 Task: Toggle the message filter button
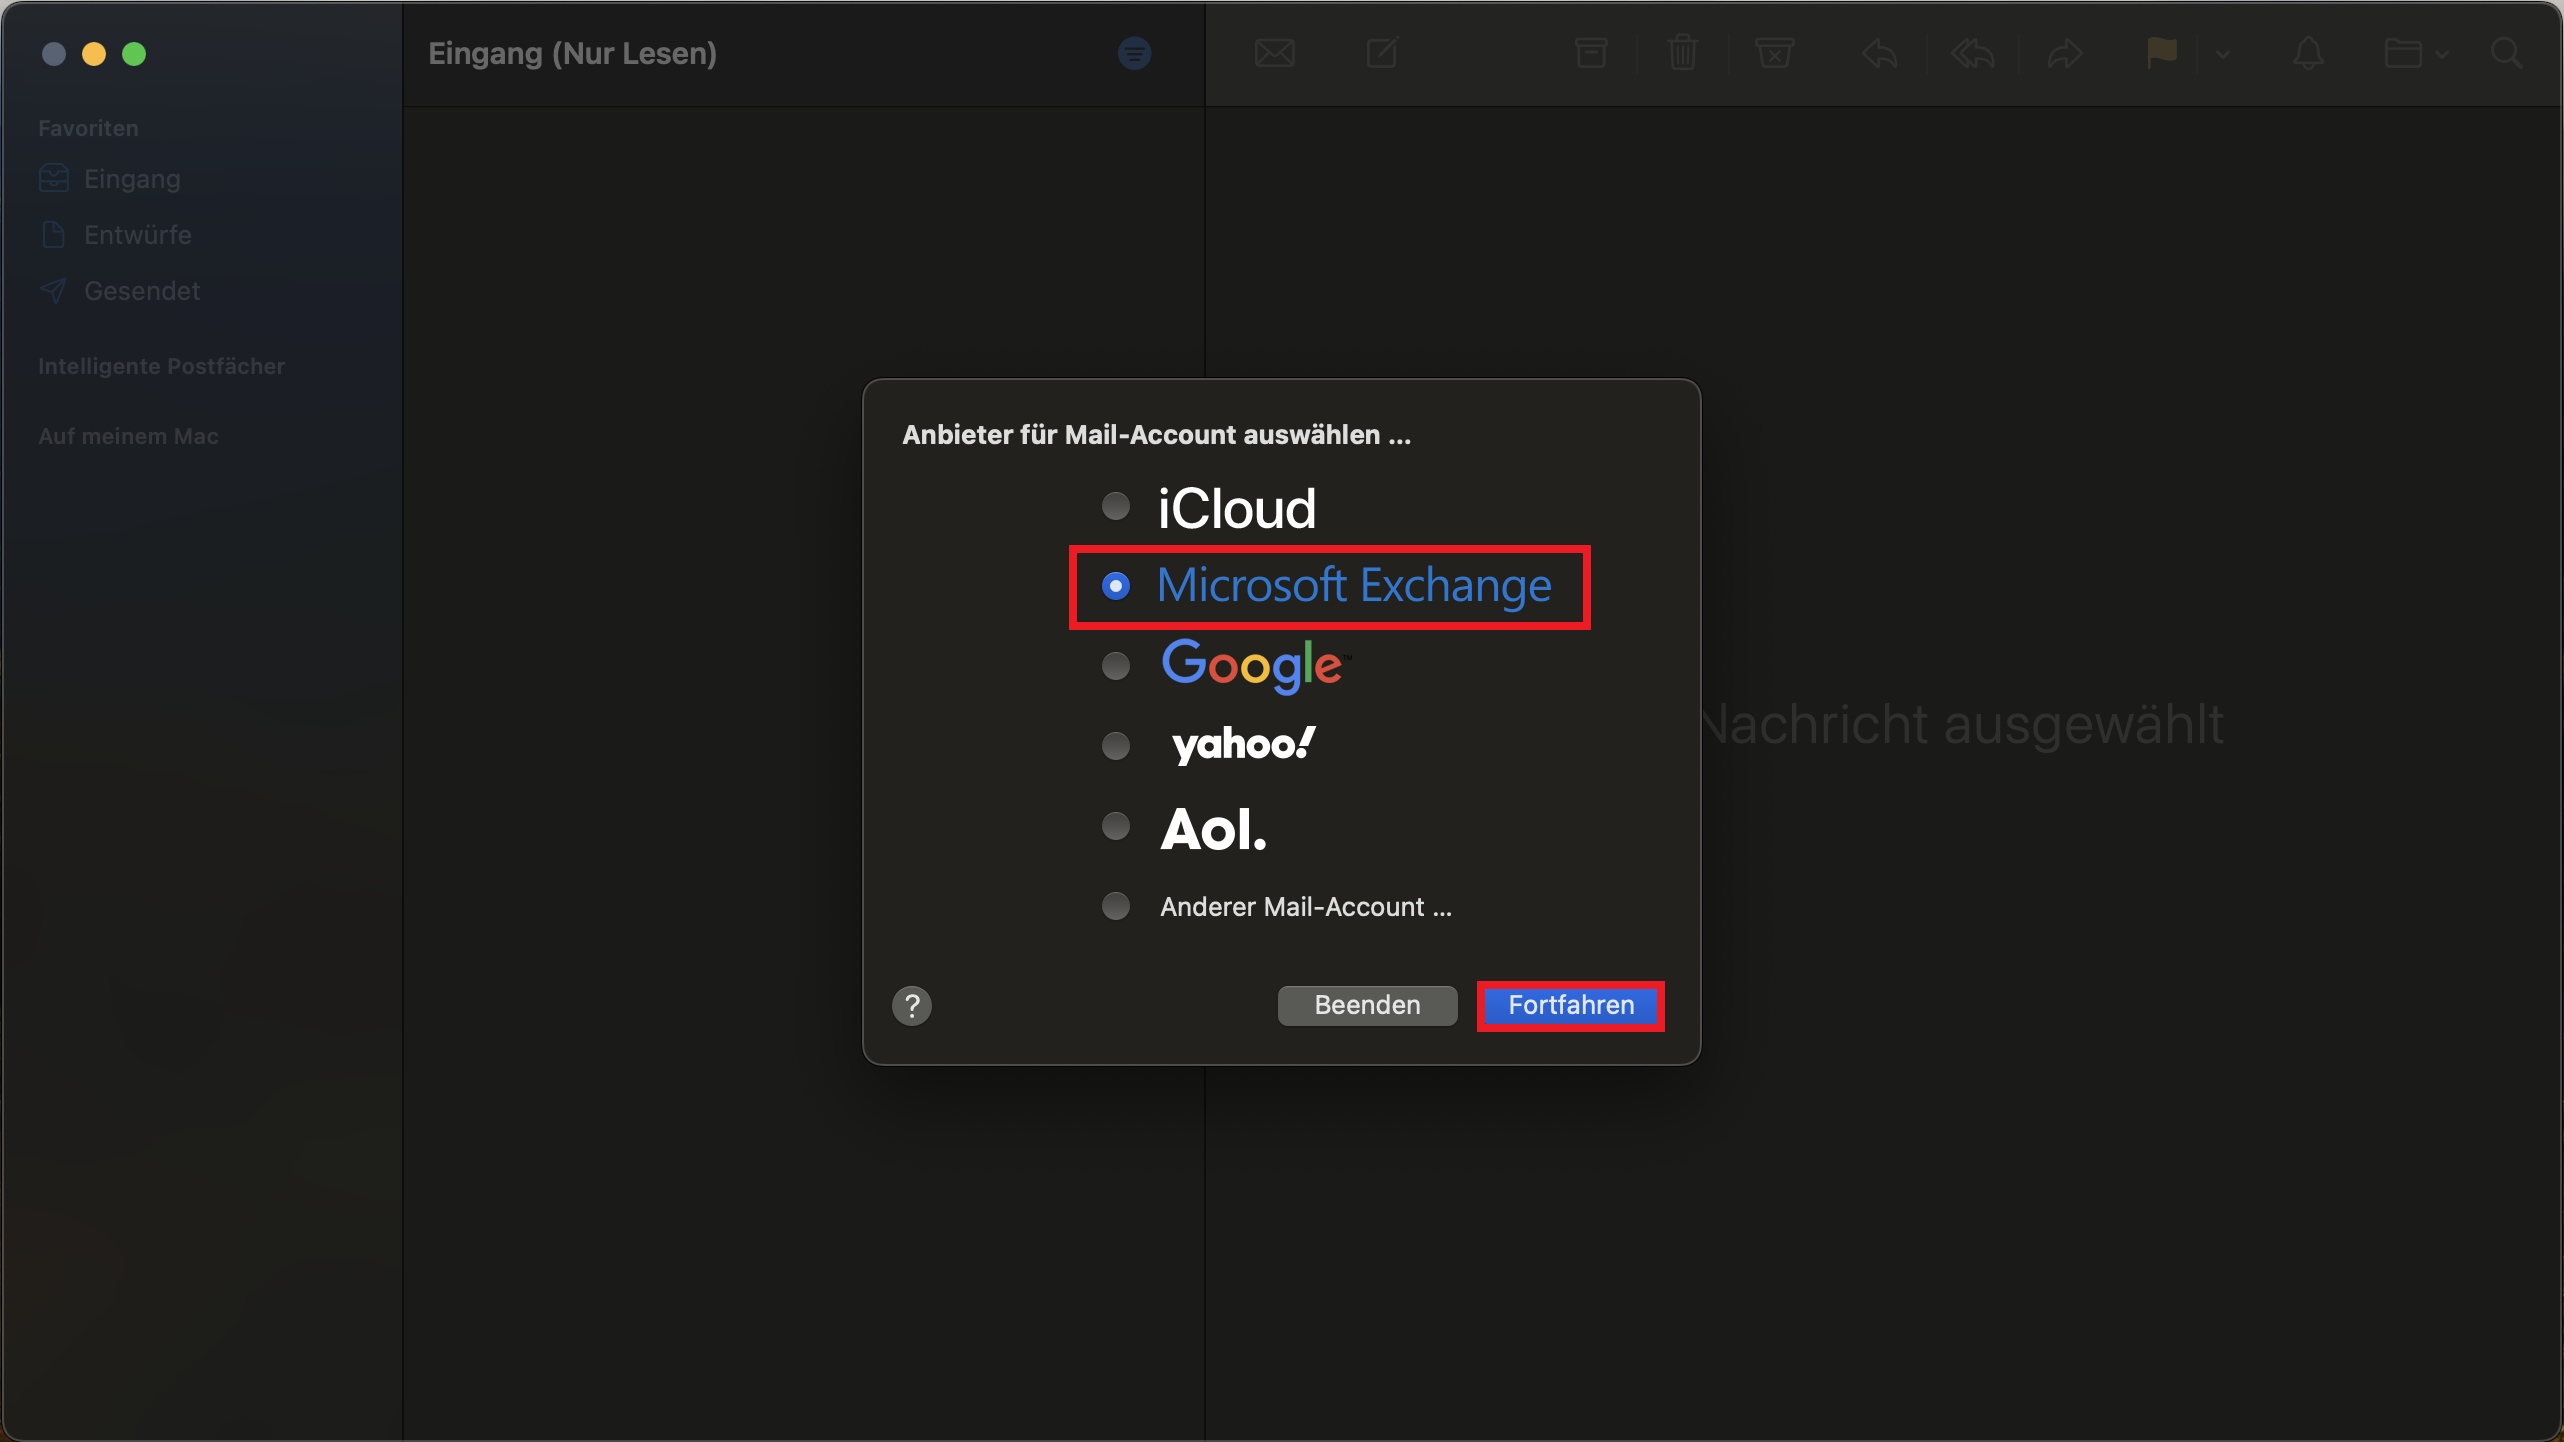1134,53
